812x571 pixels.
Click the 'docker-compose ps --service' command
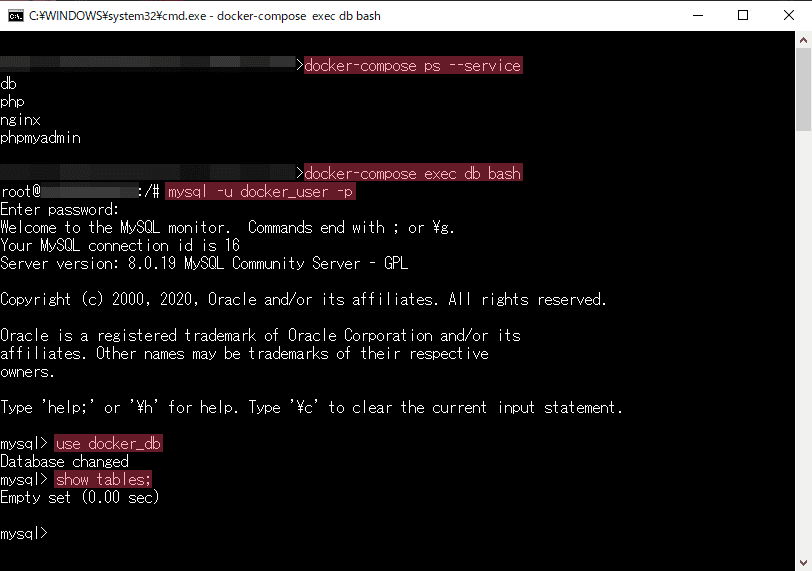tap(413, 66)
